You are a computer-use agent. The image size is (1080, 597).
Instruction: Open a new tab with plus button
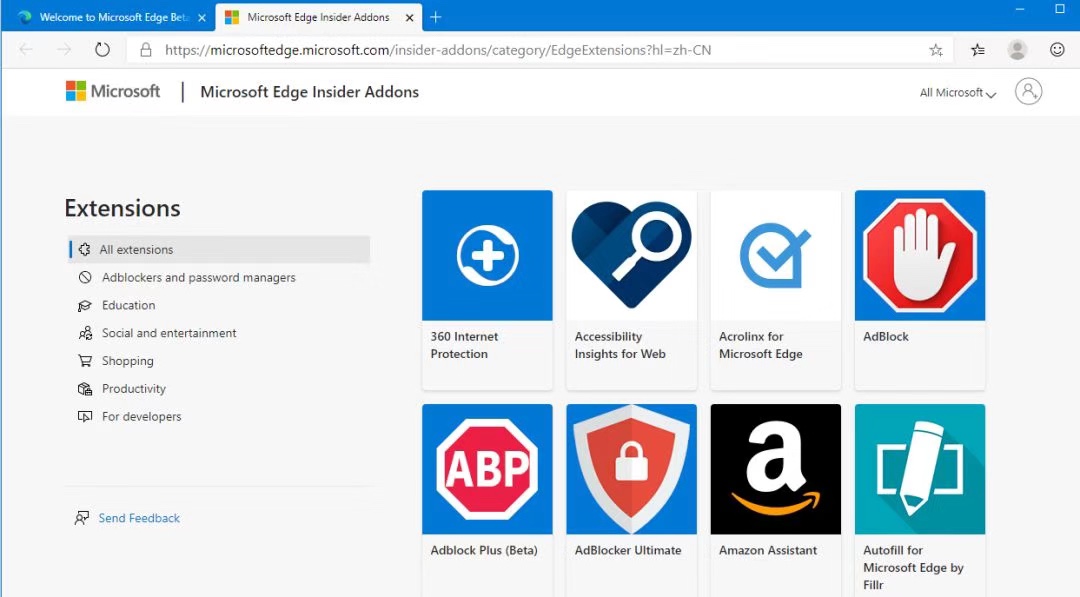pos(435,17)
